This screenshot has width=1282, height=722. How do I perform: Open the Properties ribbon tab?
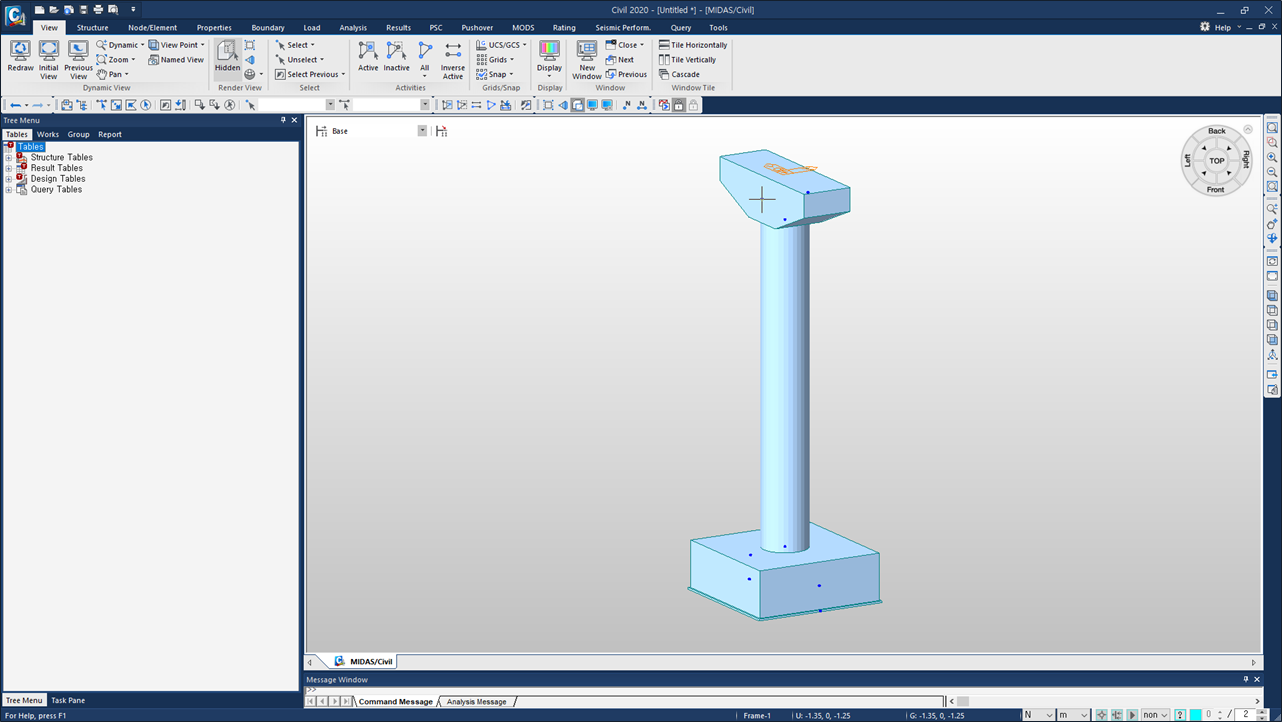(214, 28)
